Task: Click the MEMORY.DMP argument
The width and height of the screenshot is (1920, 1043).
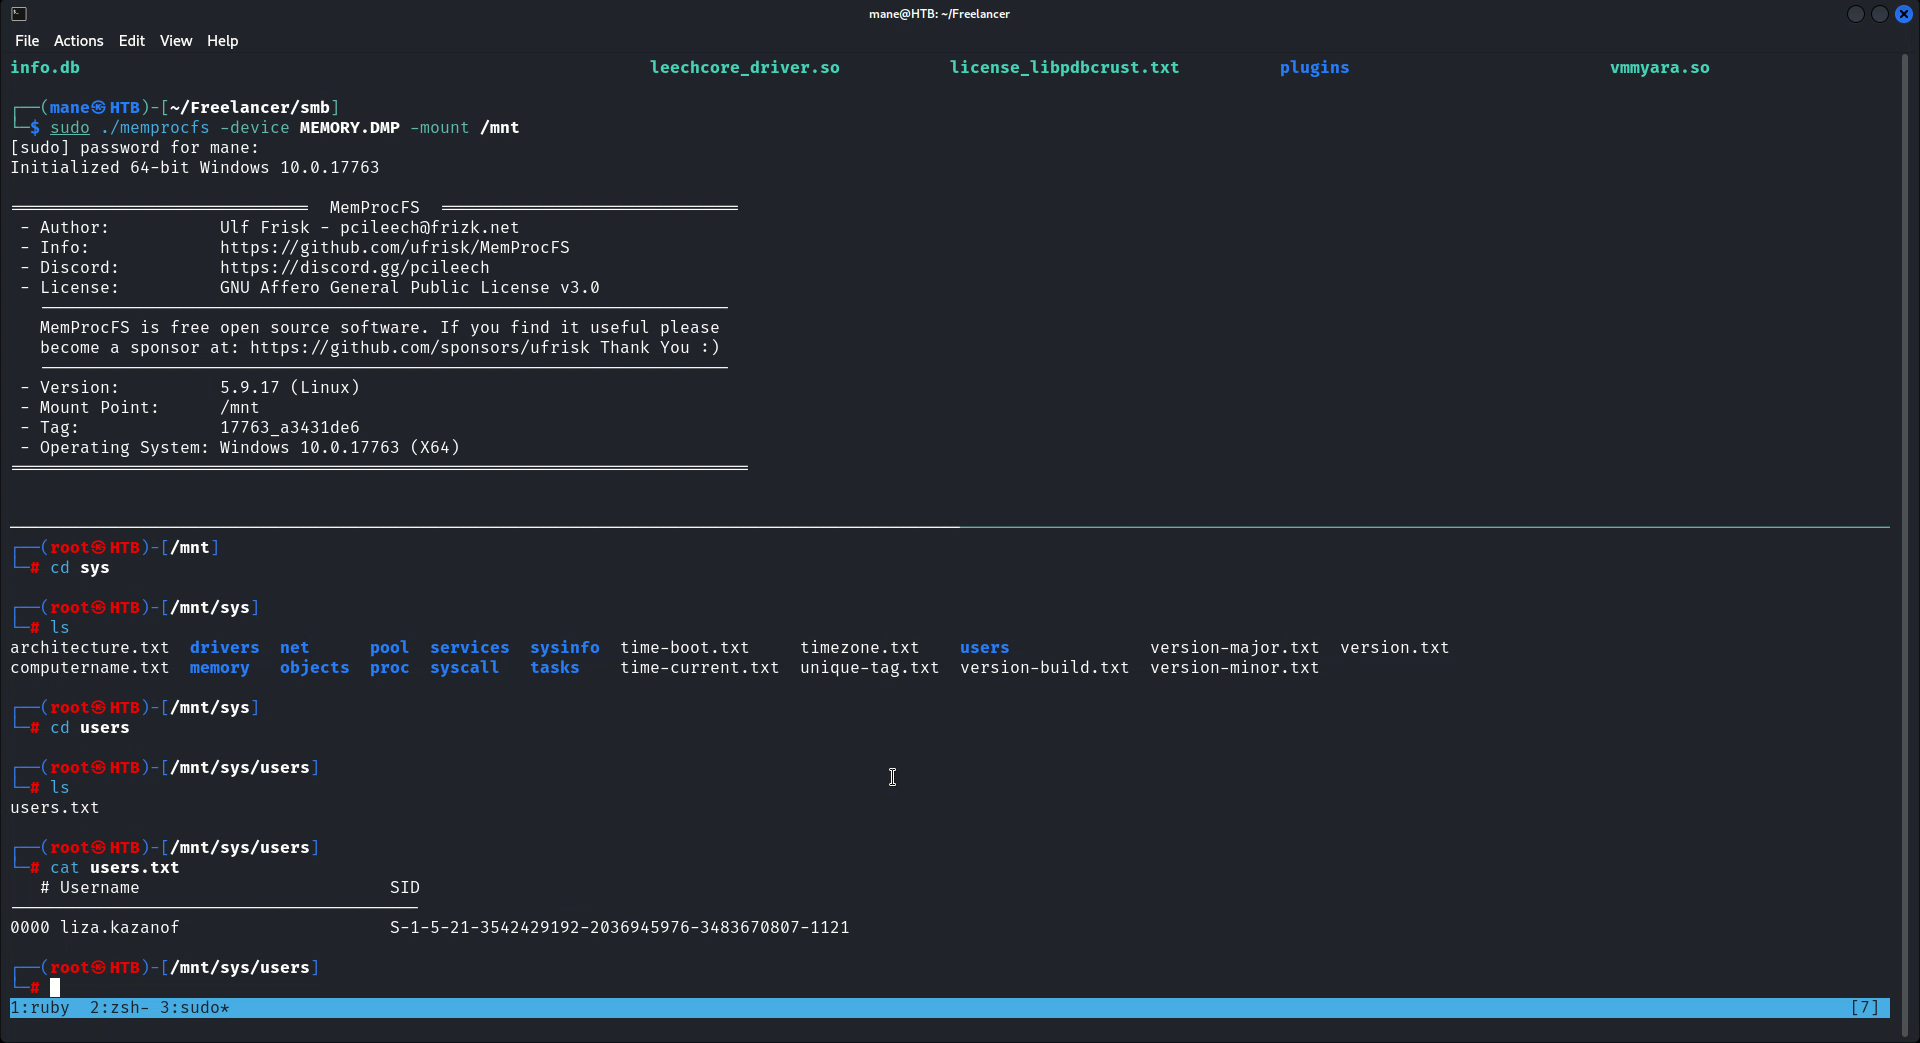Action: 350,128
